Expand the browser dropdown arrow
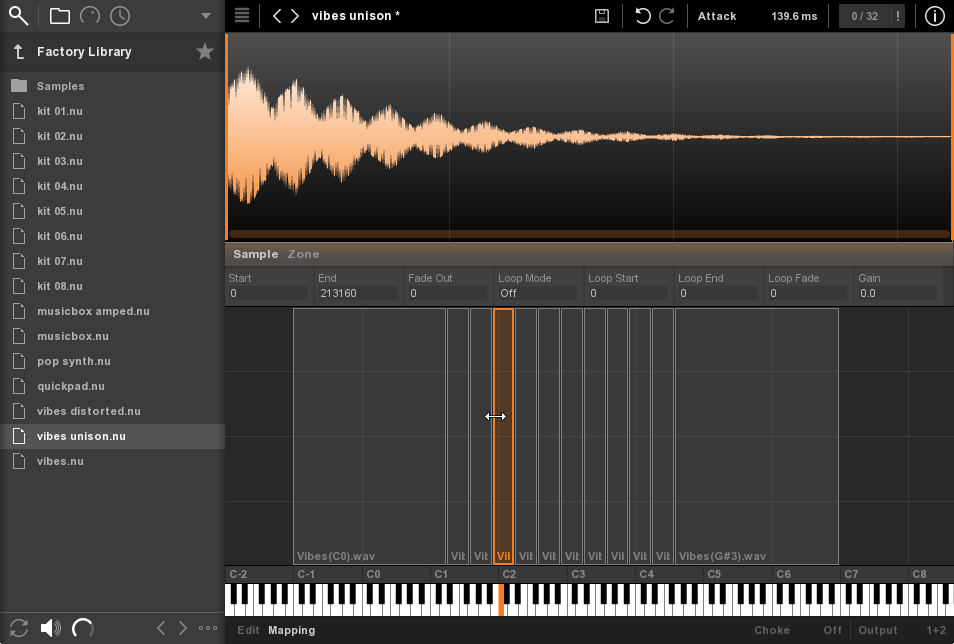The width and height of the screenshot is (954, 644). (x=206, y=16)
